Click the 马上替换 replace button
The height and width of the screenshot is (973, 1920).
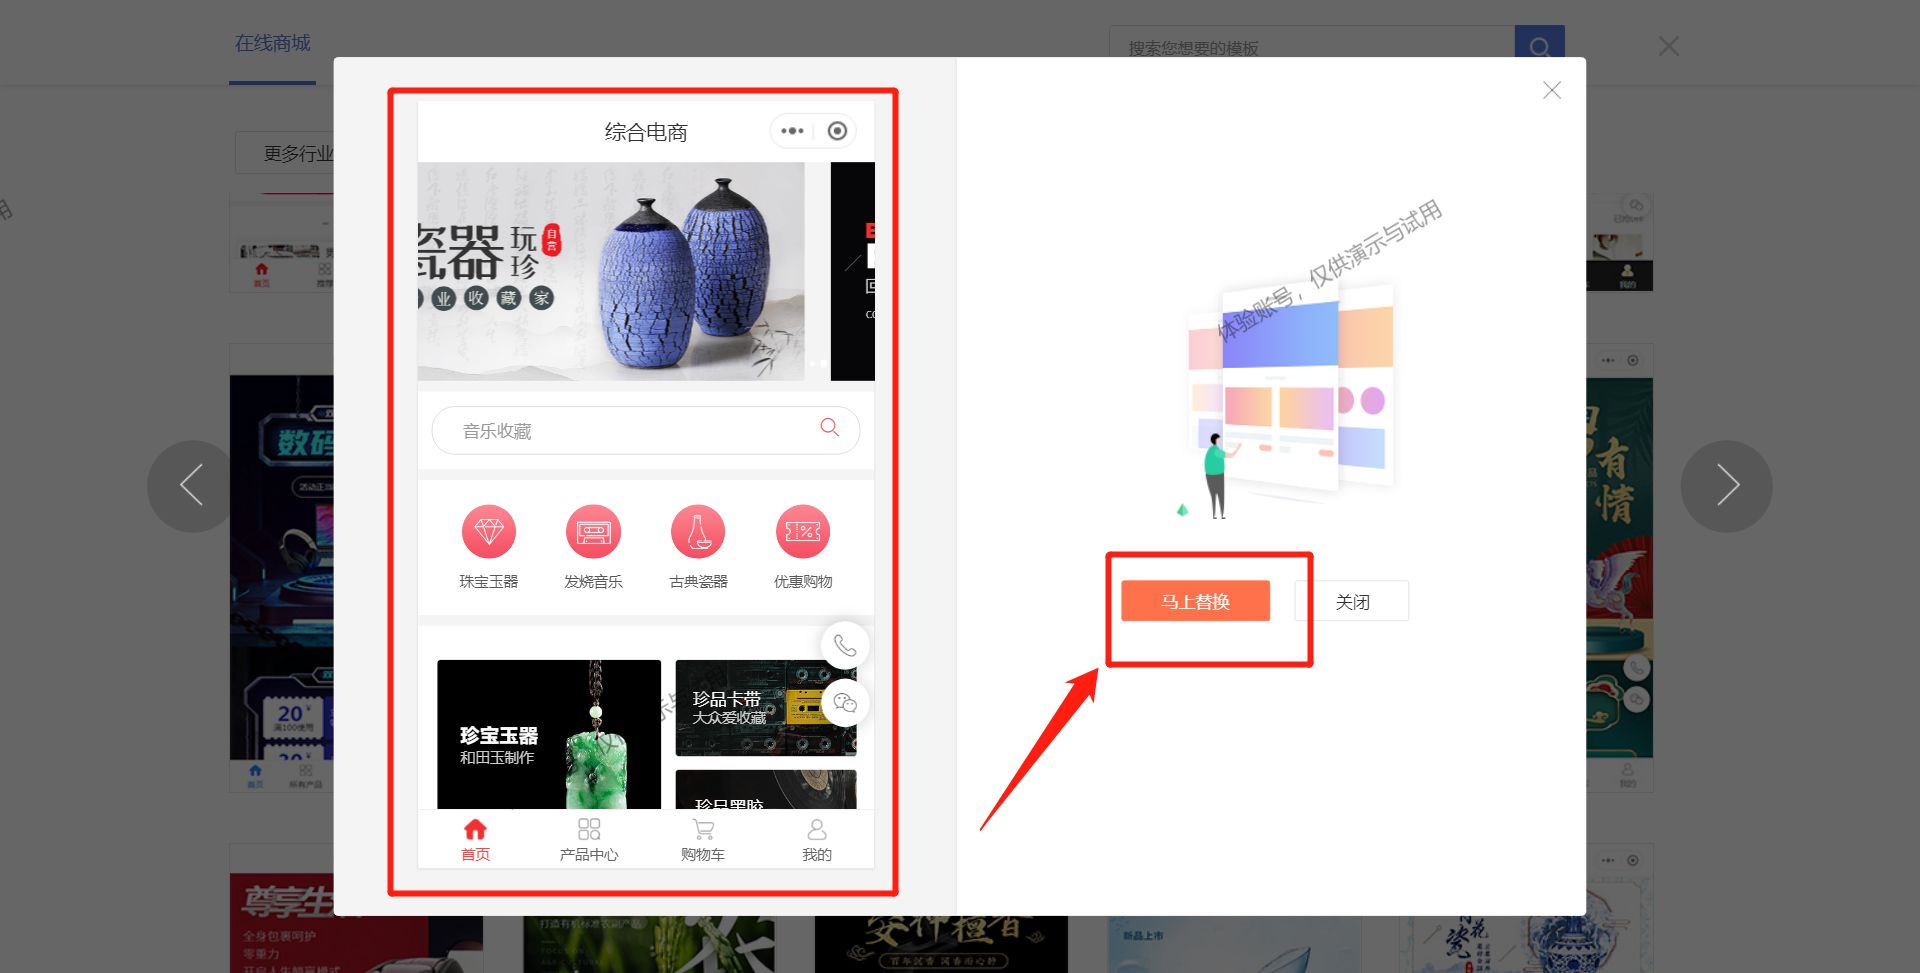[x=1196, y=600]
